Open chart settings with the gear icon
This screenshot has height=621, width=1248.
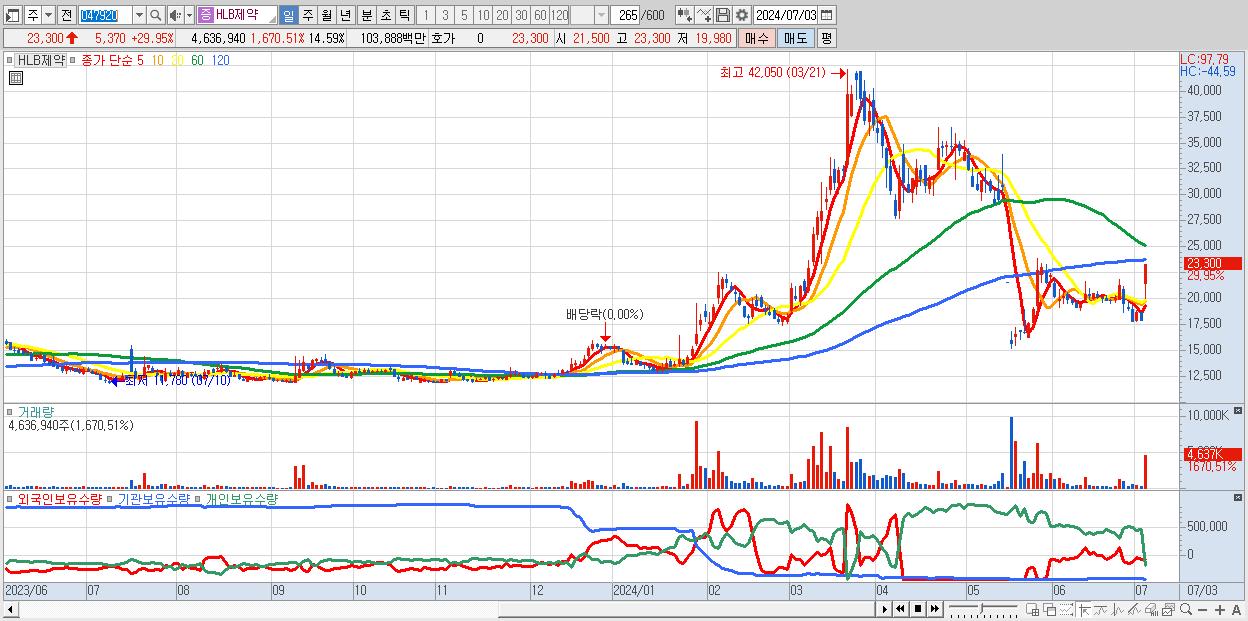(x=742, y=15)
